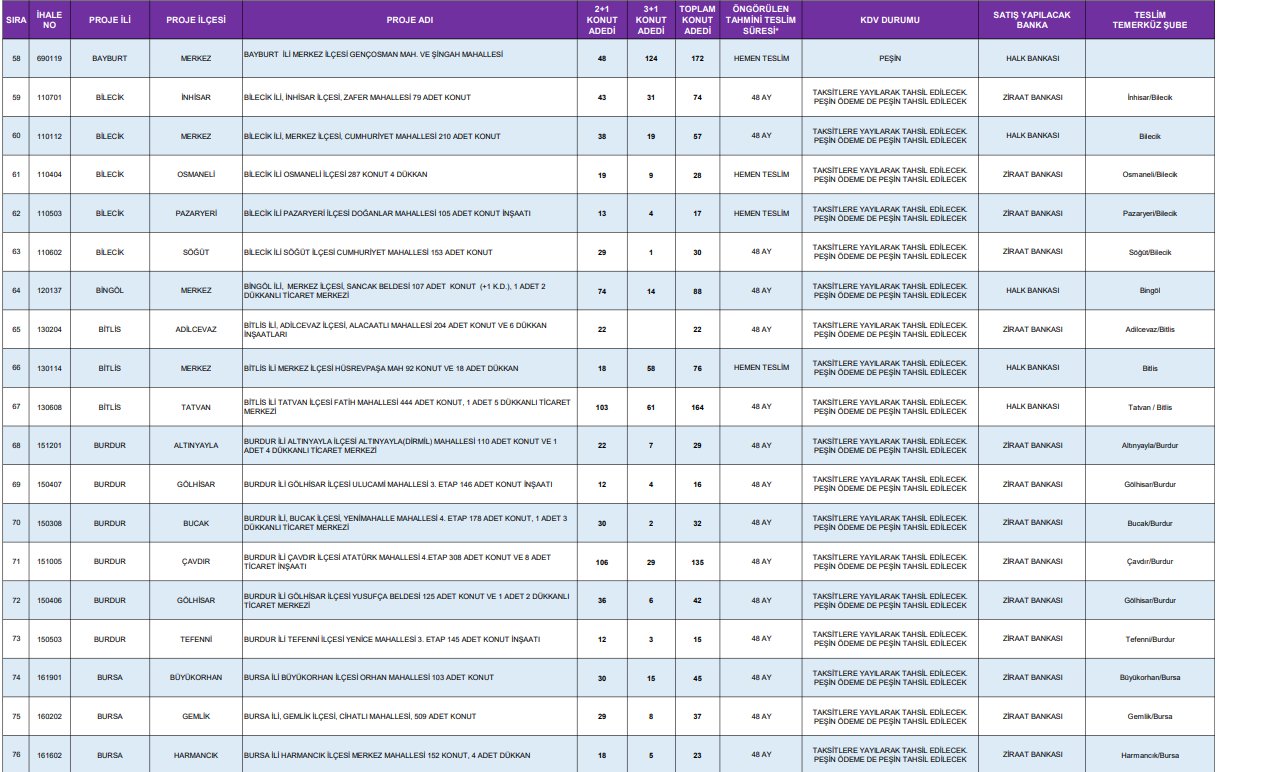Click Pazaryeri/Bilecik branch cell
The width and height of the screenshot is (1280, 772).
[1150, 213]
